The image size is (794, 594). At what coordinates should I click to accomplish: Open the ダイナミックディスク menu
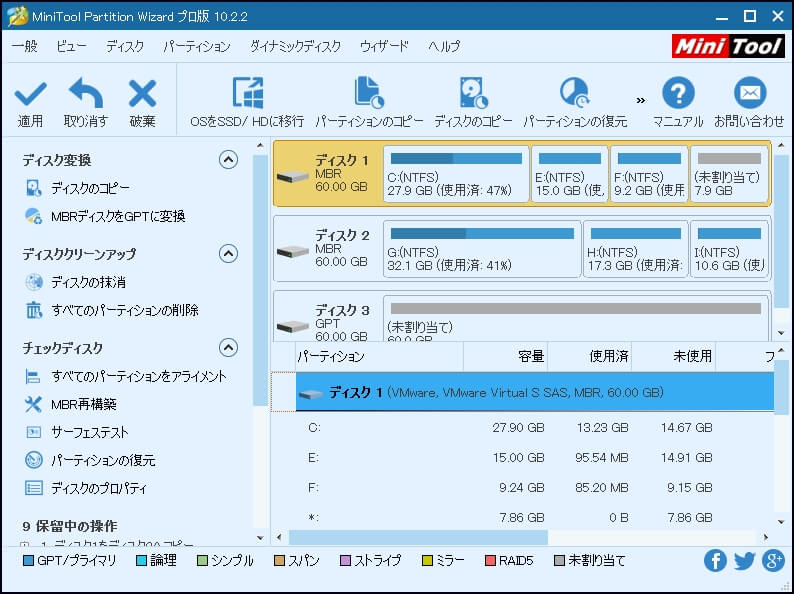(295, 47)
